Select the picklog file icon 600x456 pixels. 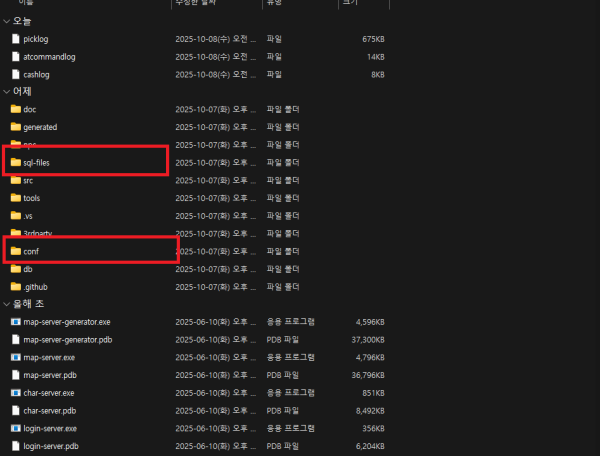tap(15, 39)
